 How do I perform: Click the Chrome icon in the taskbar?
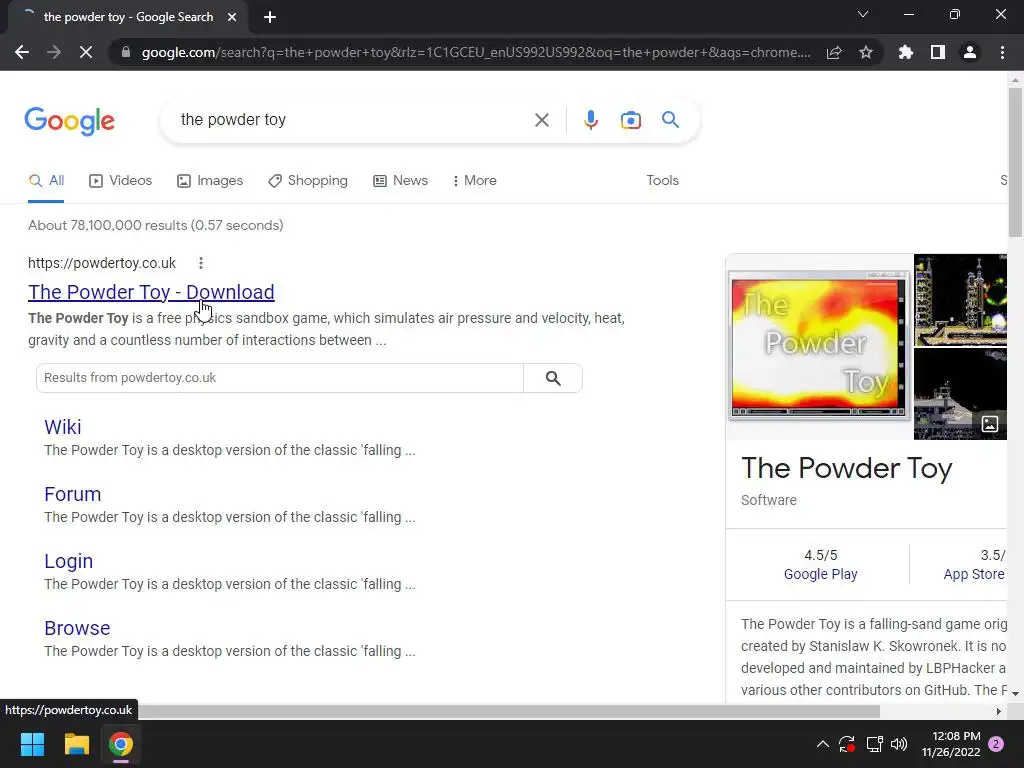pyautogui.click(x=121, y=744)
